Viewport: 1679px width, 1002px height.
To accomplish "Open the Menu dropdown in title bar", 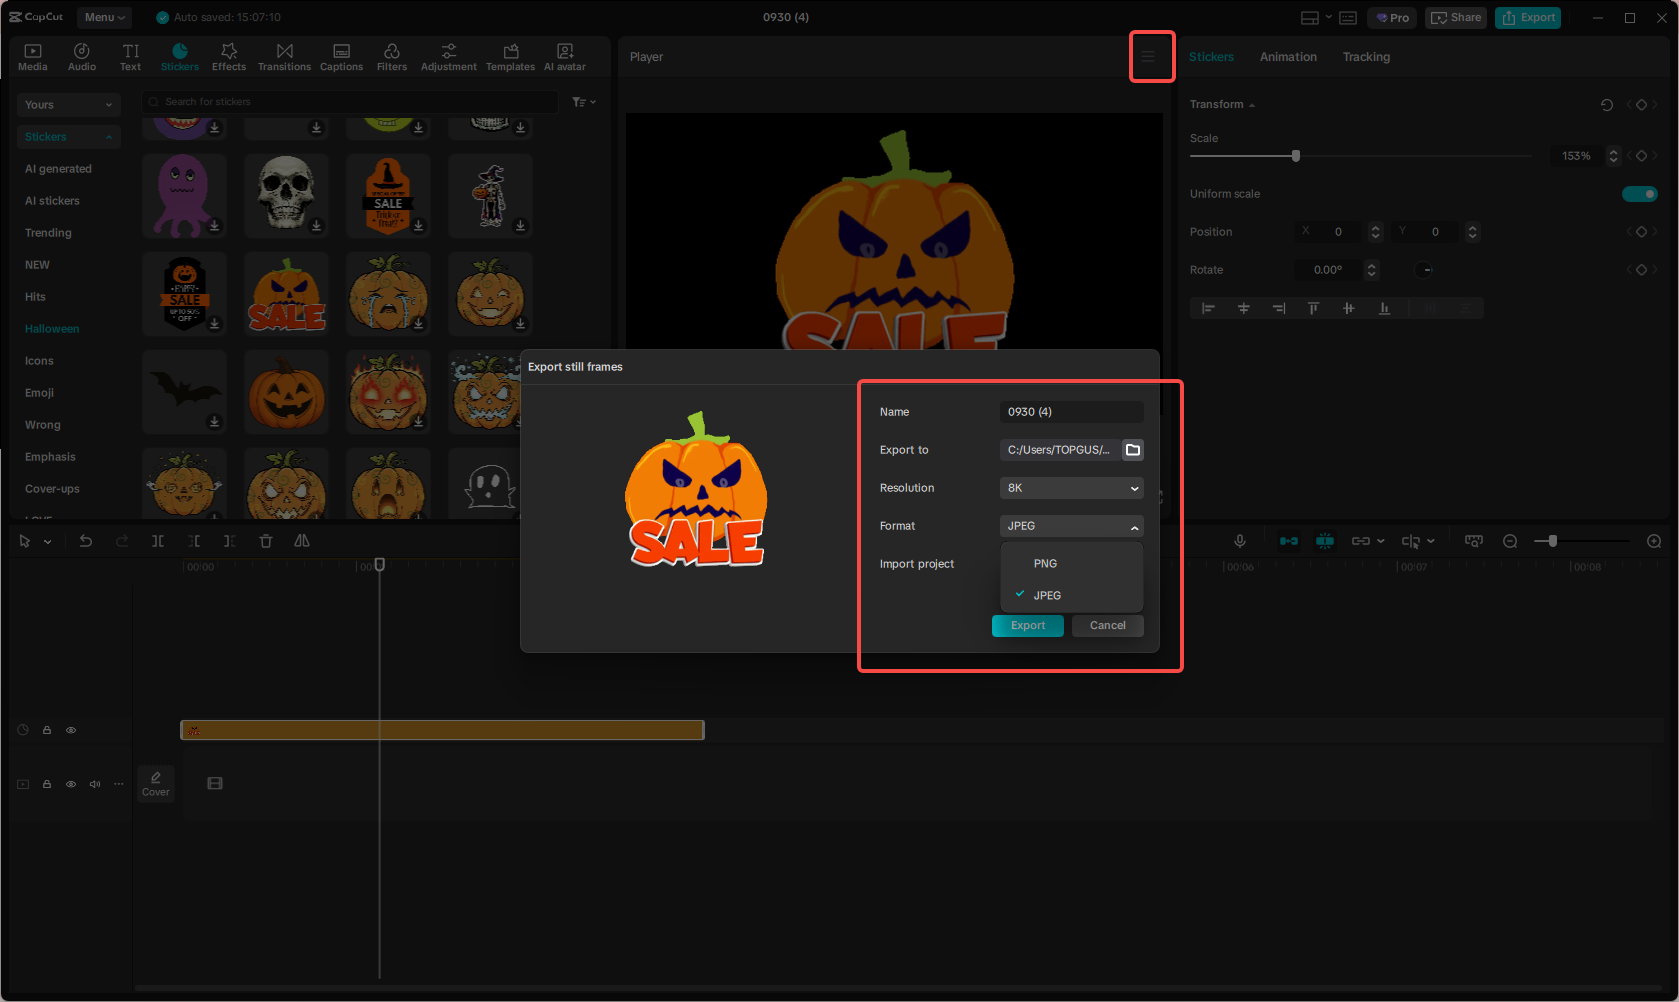I will click(x=105, y=17).
